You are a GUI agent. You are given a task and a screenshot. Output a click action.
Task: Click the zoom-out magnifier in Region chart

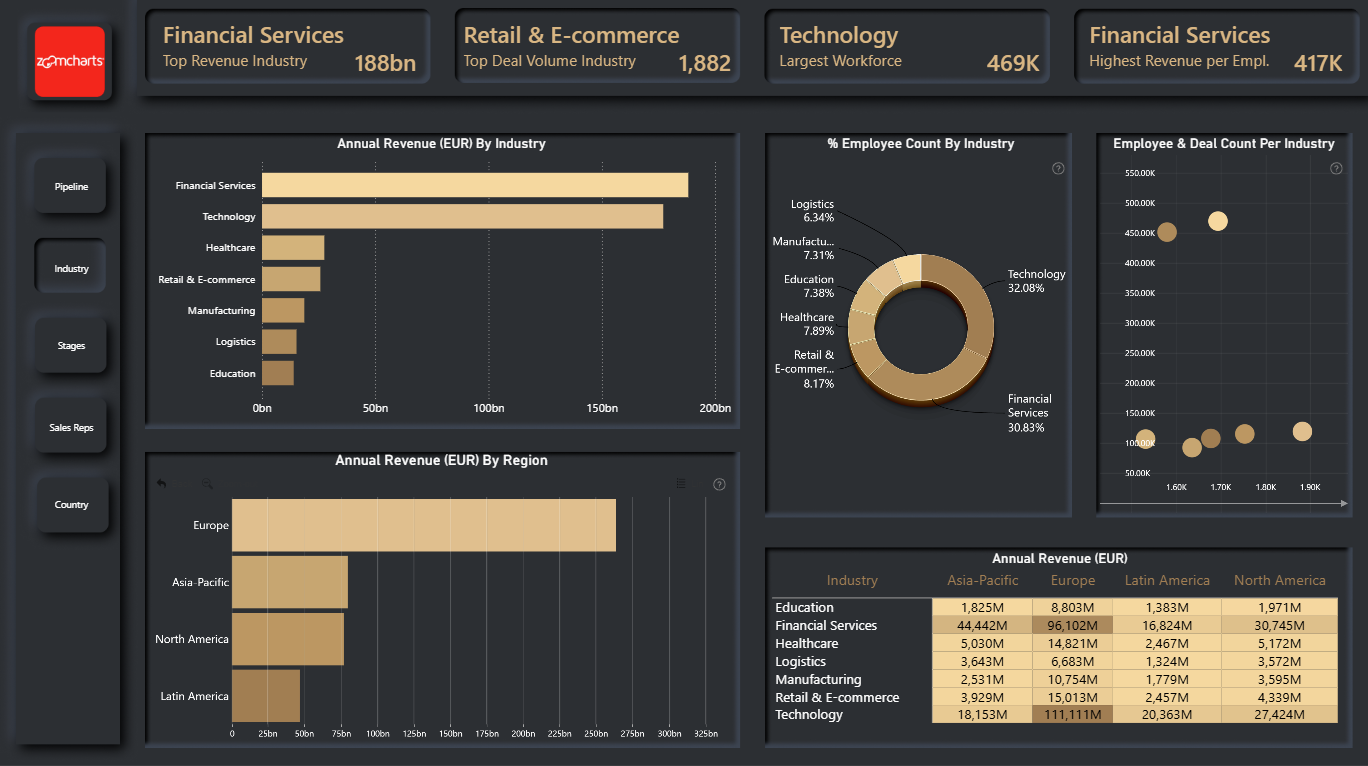(x=208, y=484)
